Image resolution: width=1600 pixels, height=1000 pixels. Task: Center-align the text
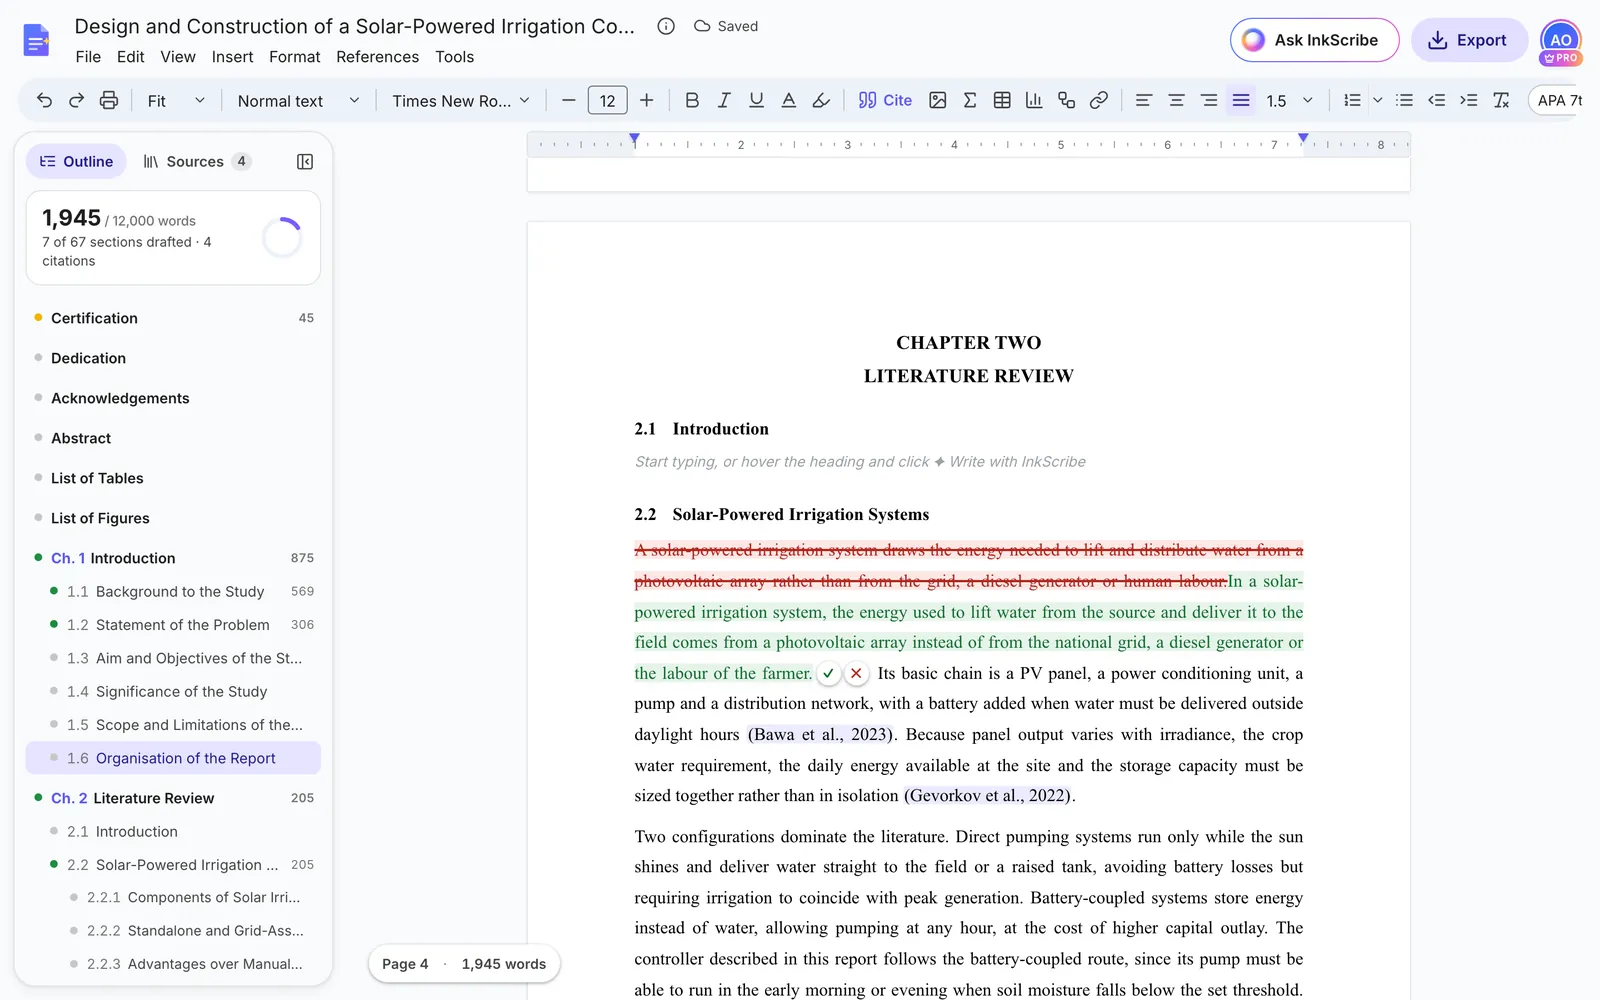click(x=1176, y=100)
